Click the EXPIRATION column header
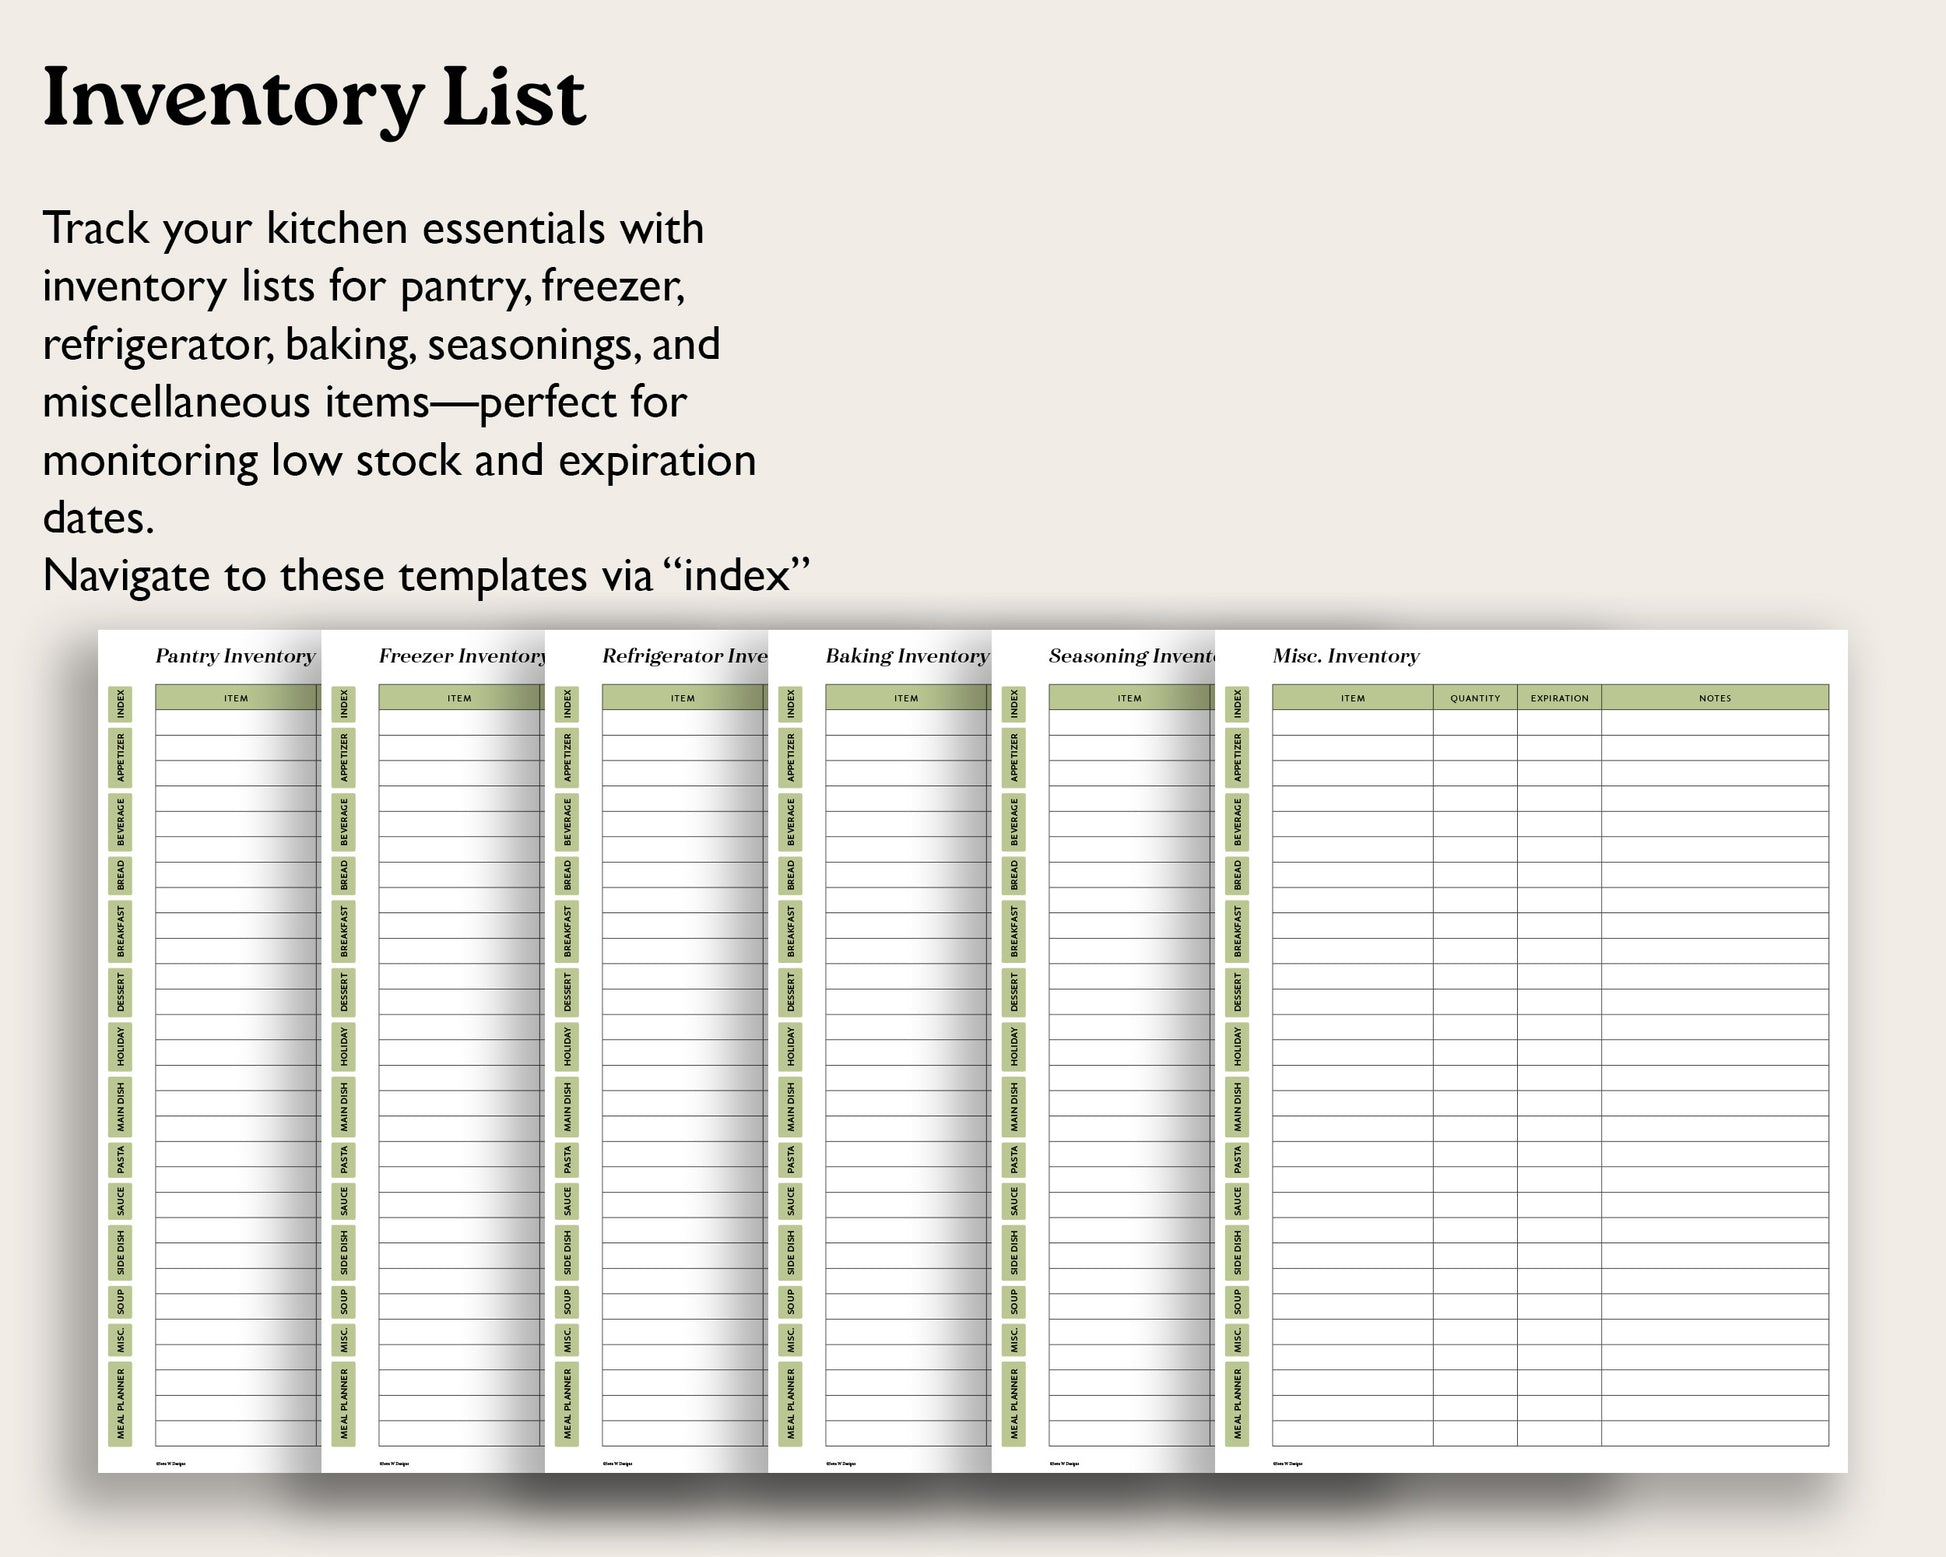 pos(1559,698)
